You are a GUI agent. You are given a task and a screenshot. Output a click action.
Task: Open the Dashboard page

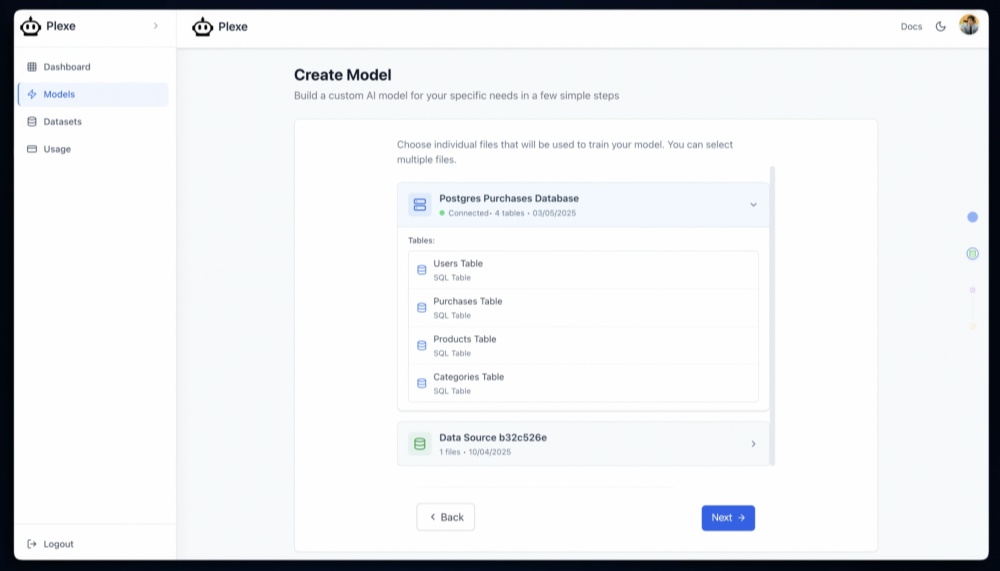pos(66,67)
